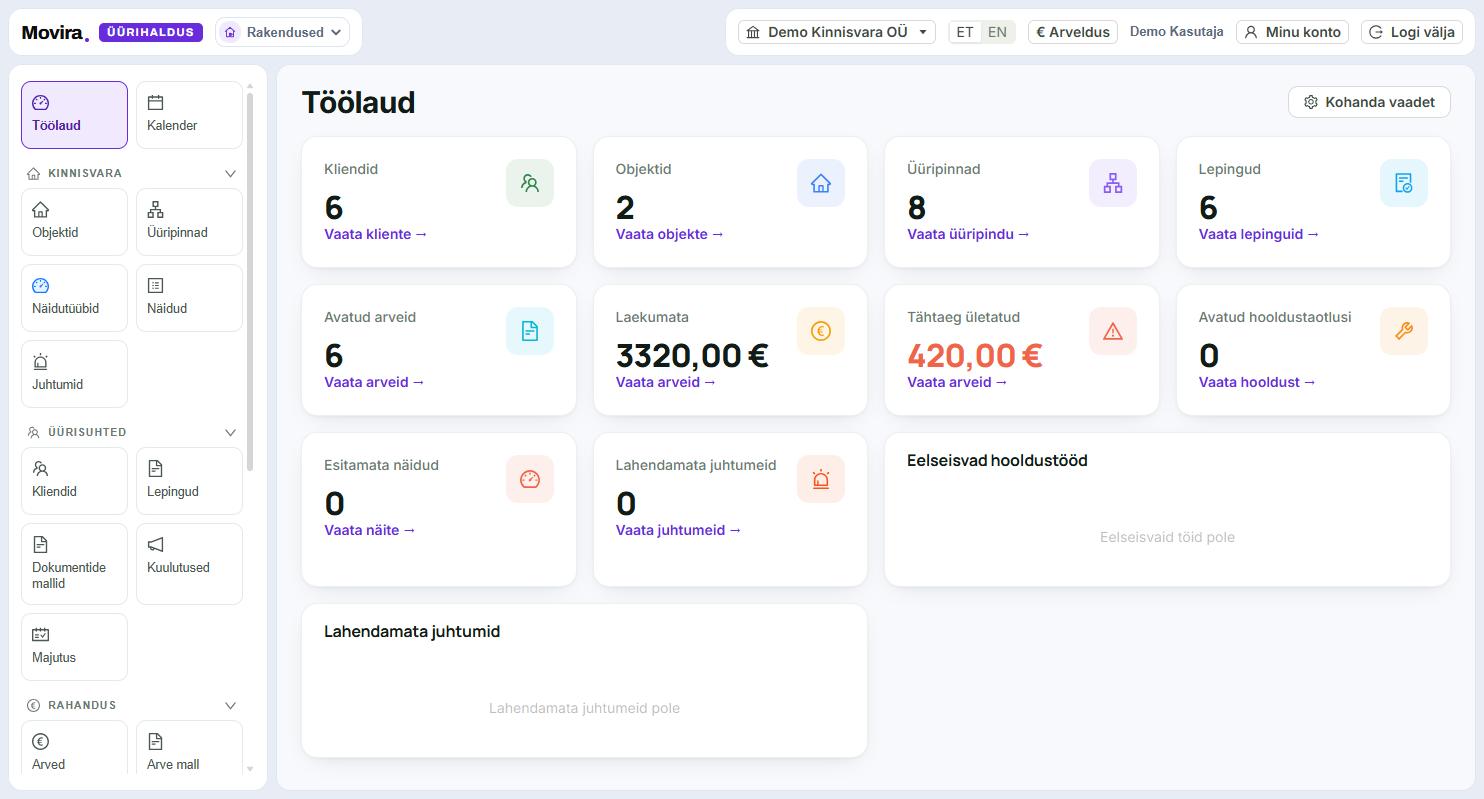
Task: Click the Kliendid card people icon
Action: click(x=530, y=183)
